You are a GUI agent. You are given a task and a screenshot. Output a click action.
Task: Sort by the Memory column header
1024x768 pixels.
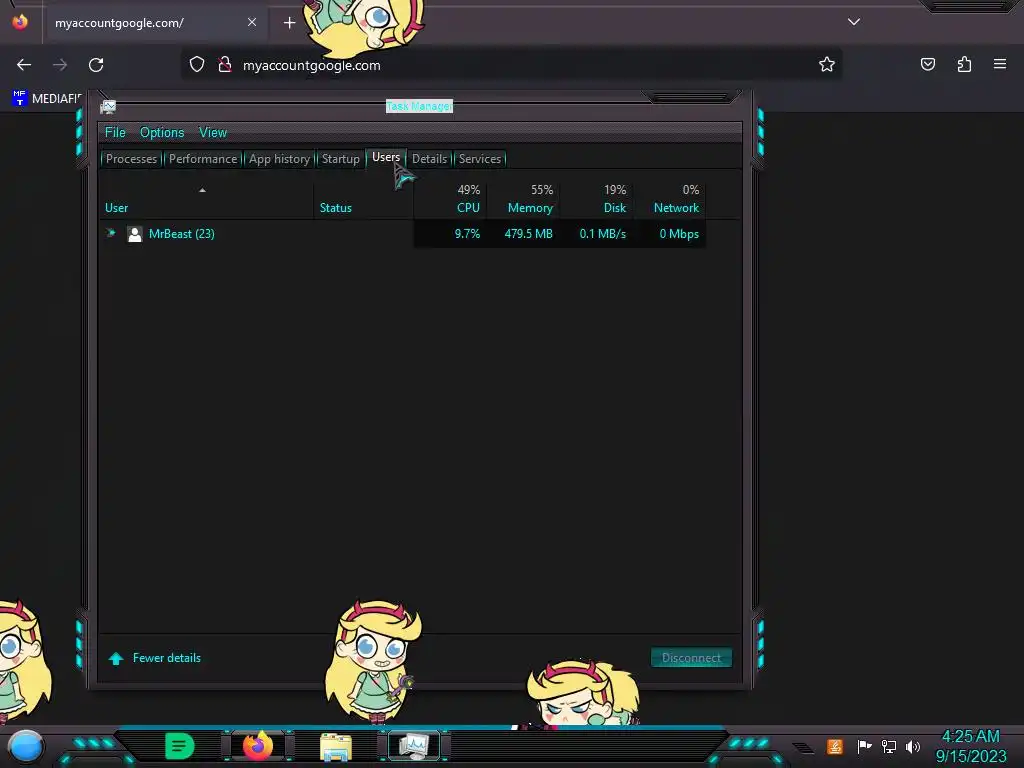(523, 200)
